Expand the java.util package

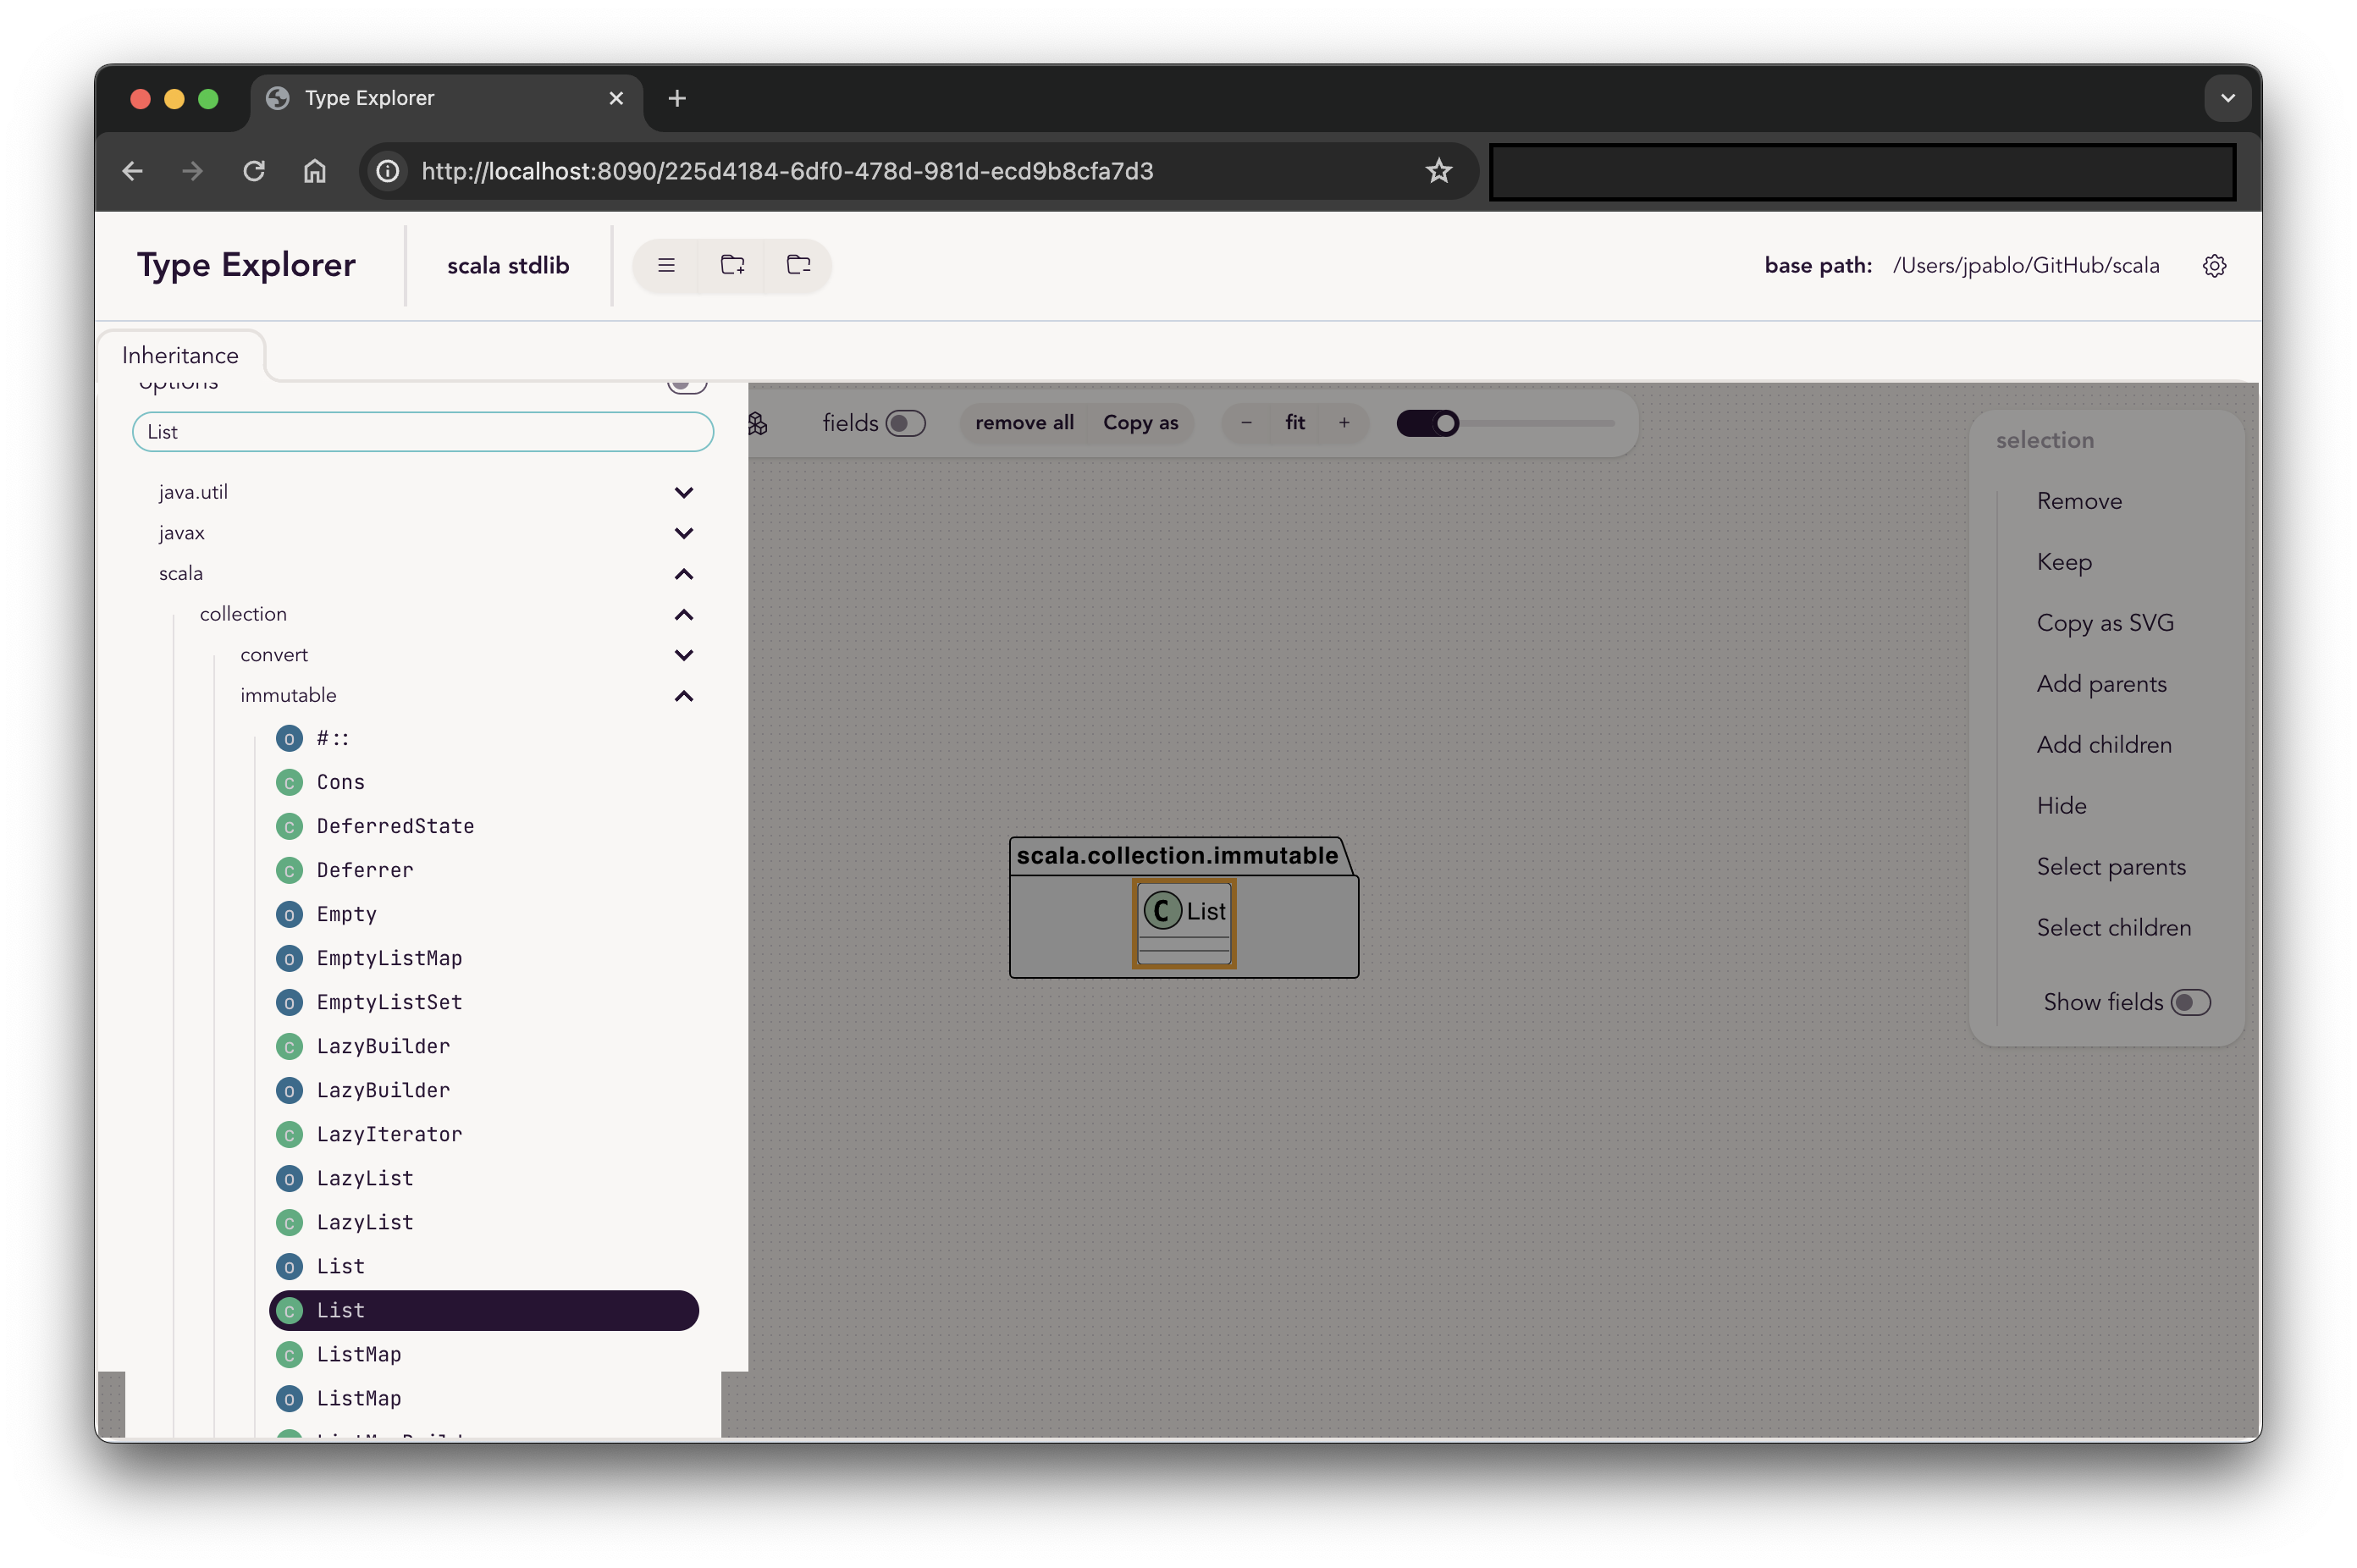pyautogui.click(x=684, y=492)
